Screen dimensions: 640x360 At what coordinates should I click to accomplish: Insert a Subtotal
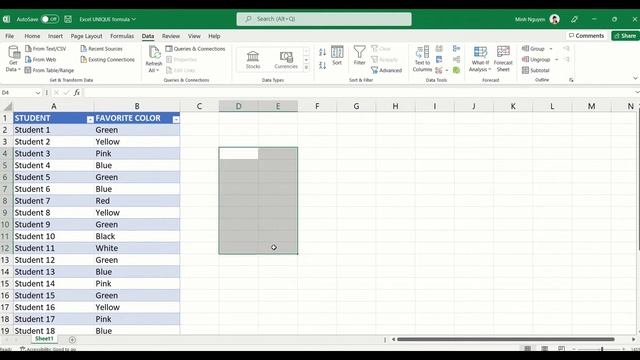536,70
